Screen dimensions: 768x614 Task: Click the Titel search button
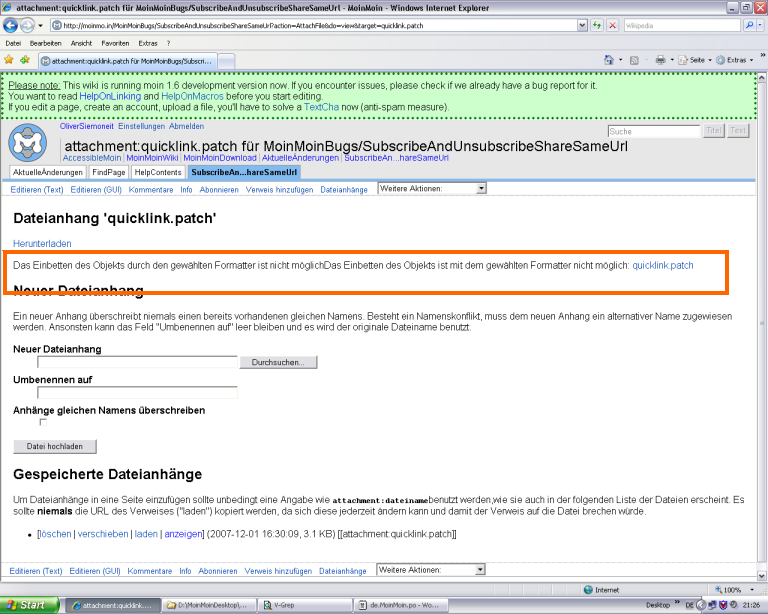[714, 130]
